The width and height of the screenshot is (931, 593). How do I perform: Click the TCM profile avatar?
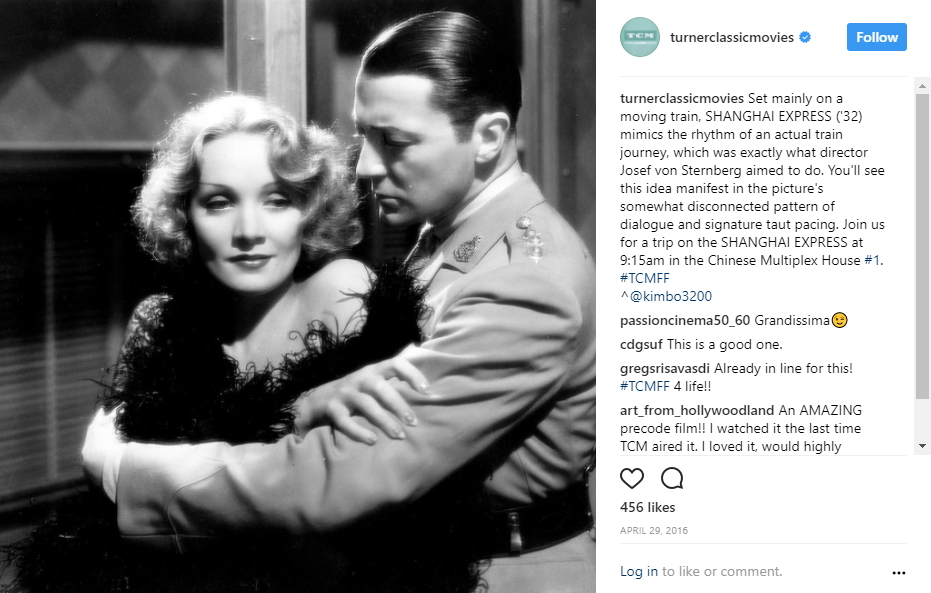(640, 37)
